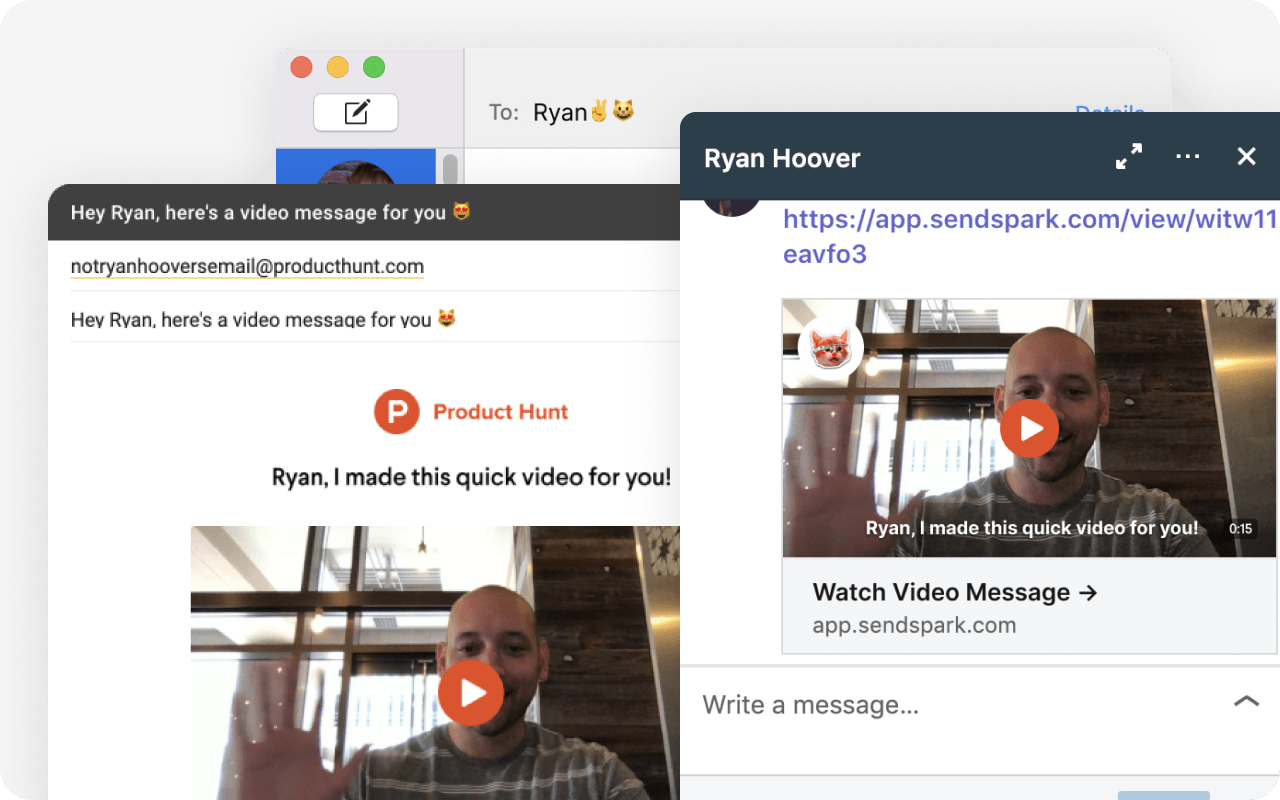Click the Messages sidebar scrollbar
1280x800 pixels.
pos(450,168)
